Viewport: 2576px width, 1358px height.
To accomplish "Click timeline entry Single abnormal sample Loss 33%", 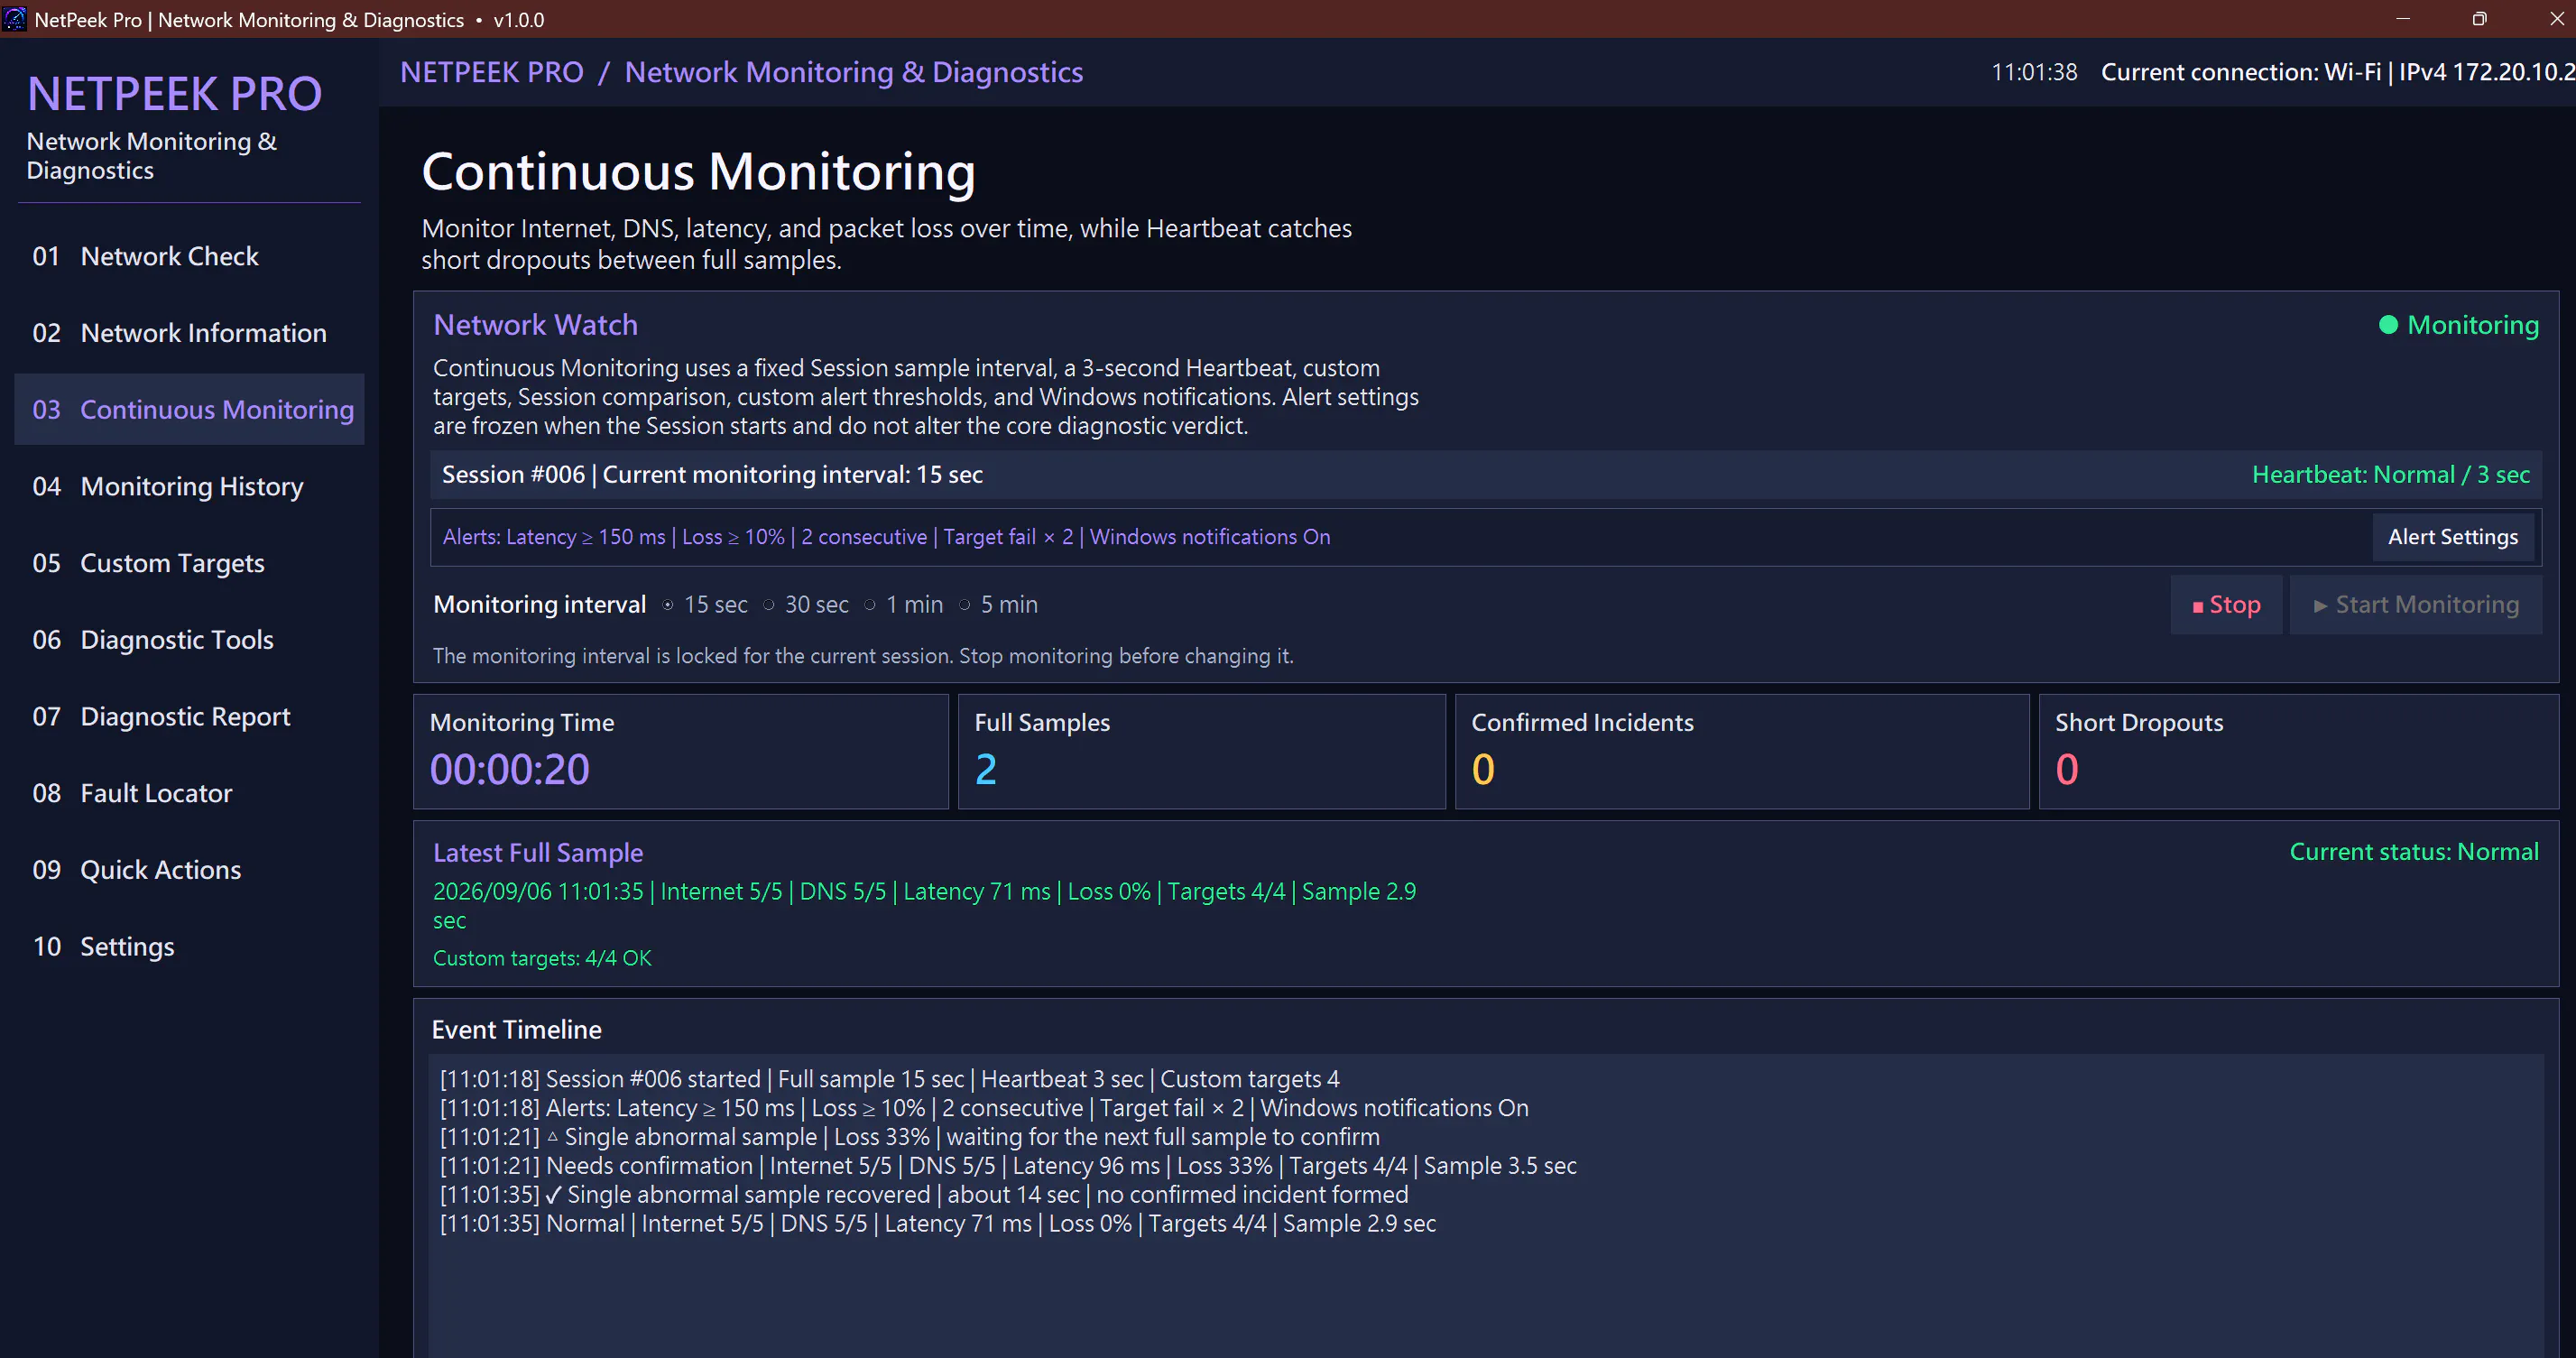I will point(910,1137).
